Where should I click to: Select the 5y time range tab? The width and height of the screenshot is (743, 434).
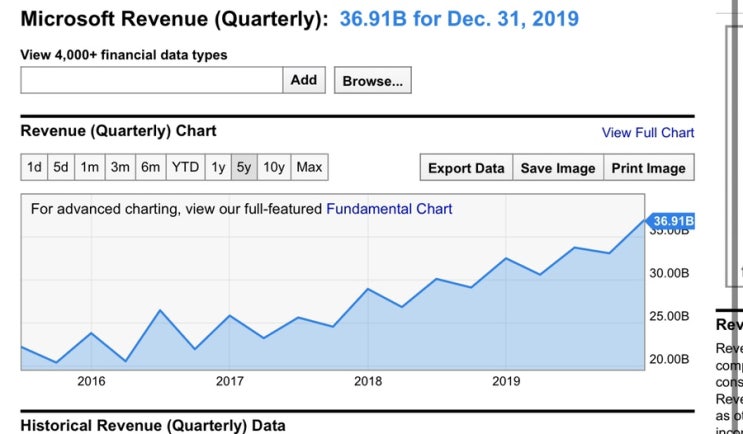(244, 167)
